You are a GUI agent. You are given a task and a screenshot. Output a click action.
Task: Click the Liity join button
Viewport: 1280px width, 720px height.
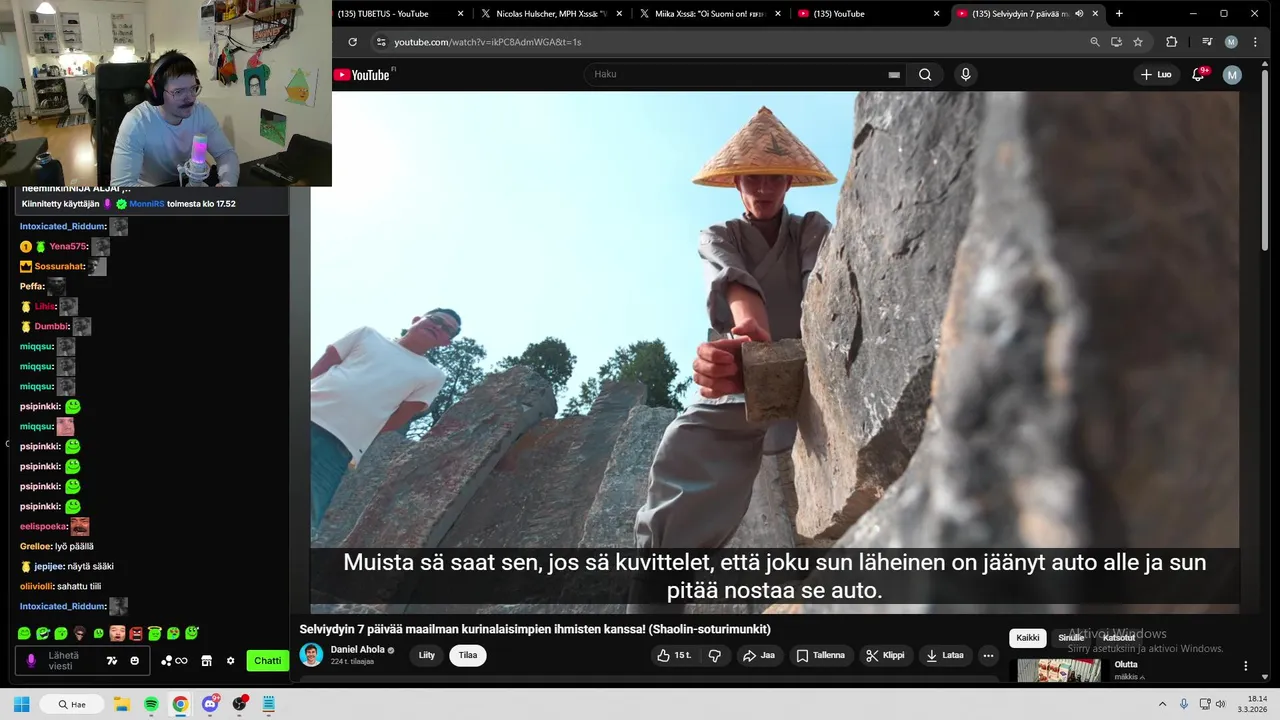(x=427, y=656)
